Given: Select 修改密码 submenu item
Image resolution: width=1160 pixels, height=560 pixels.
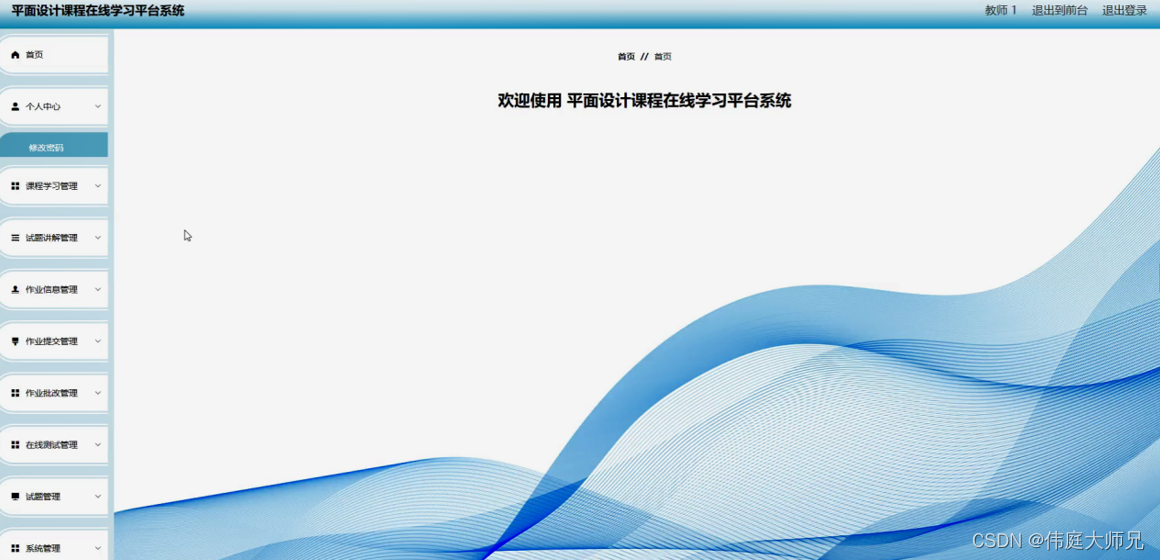Looking at the screenshot, I should point(54,147).
